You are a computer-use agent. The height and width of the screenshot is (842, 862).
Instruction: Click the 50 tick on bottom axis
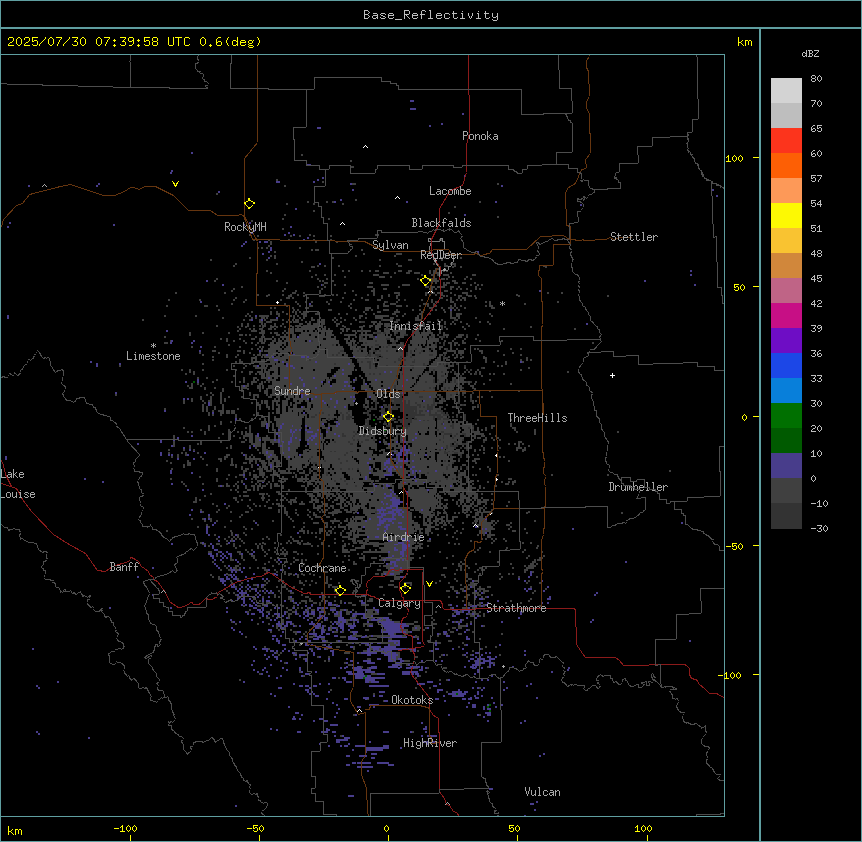pos(513,828)
